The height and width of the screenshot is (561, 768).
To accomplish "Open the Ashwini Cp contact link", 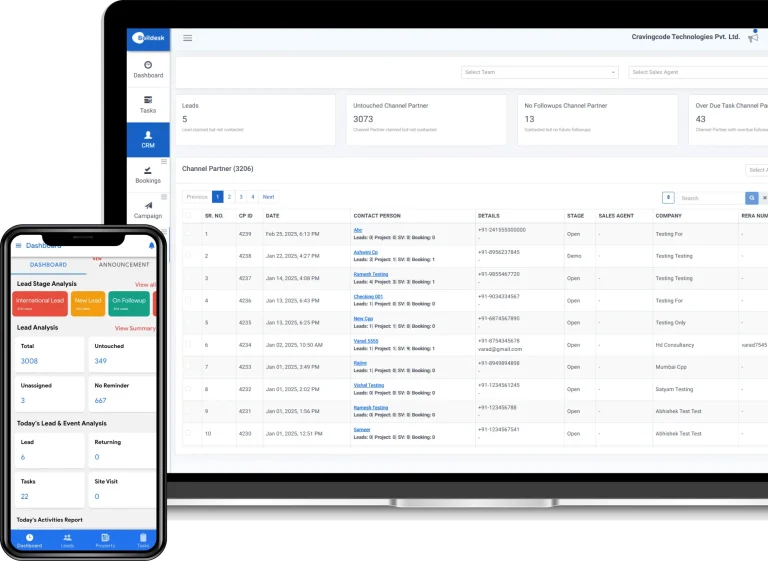I will pyautogui.click(x=363, y=252).
